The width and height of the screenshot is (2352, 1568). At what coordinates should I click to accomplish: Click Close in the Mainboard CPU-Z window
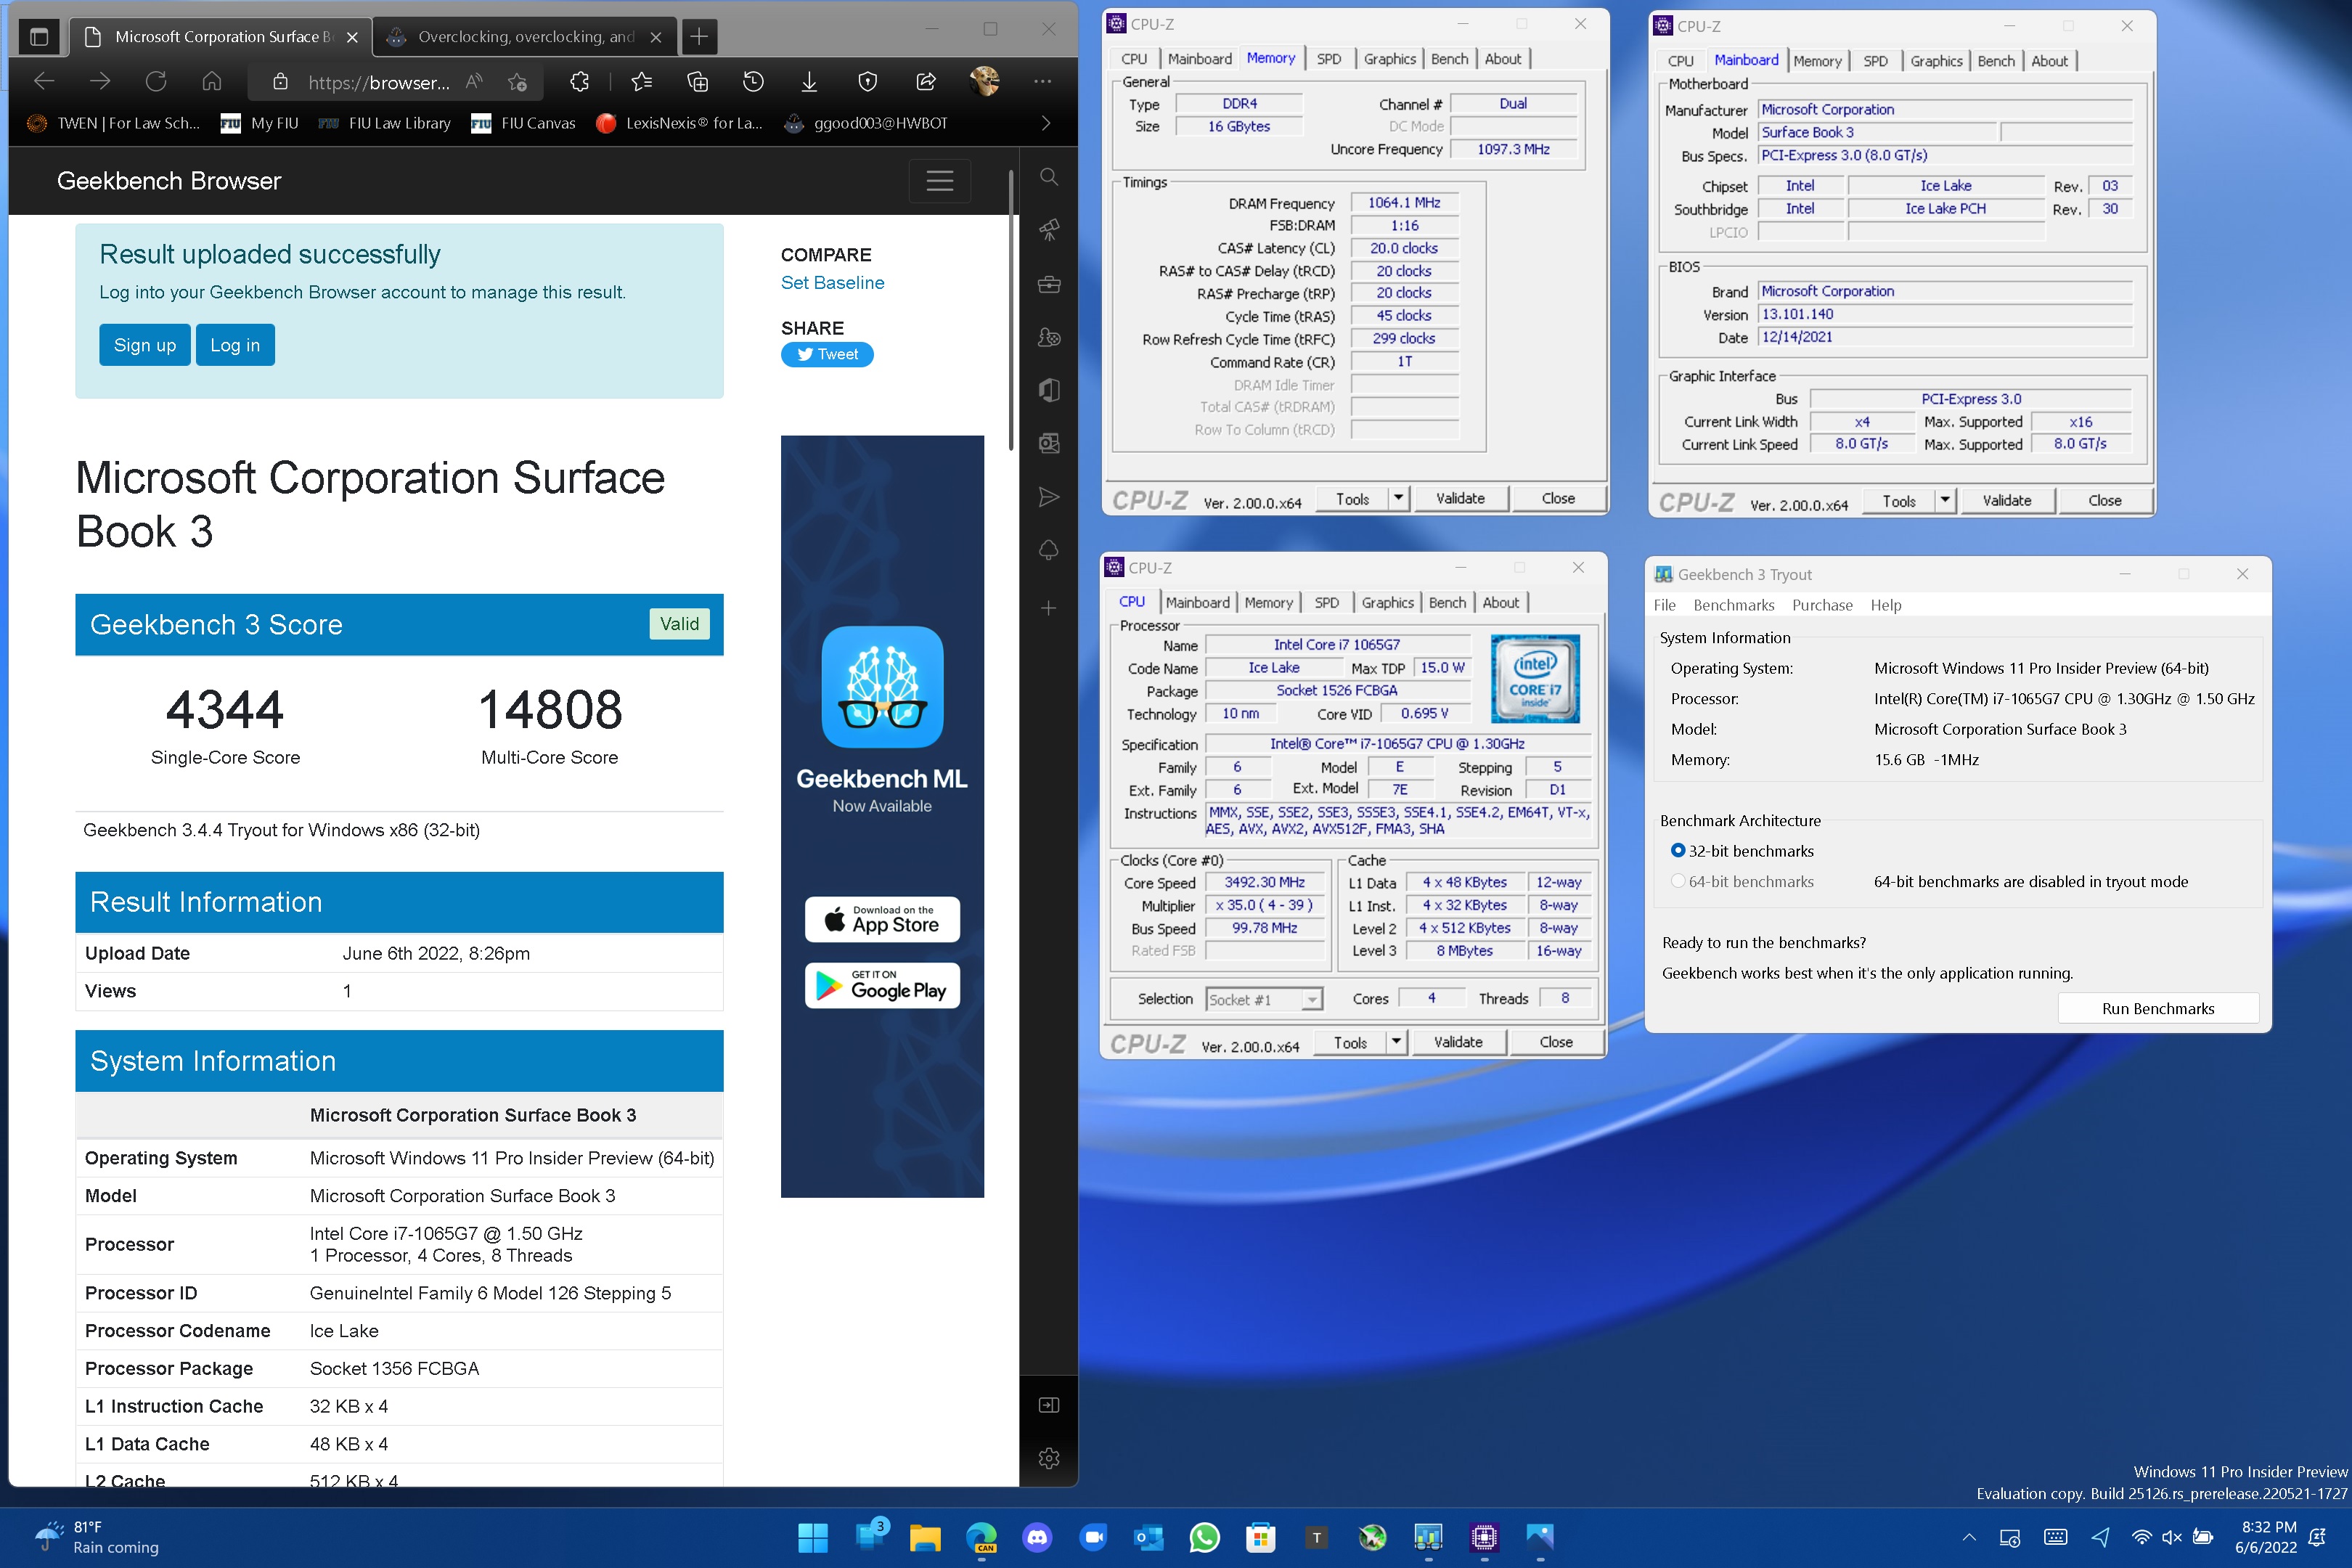coord(2104,500)
